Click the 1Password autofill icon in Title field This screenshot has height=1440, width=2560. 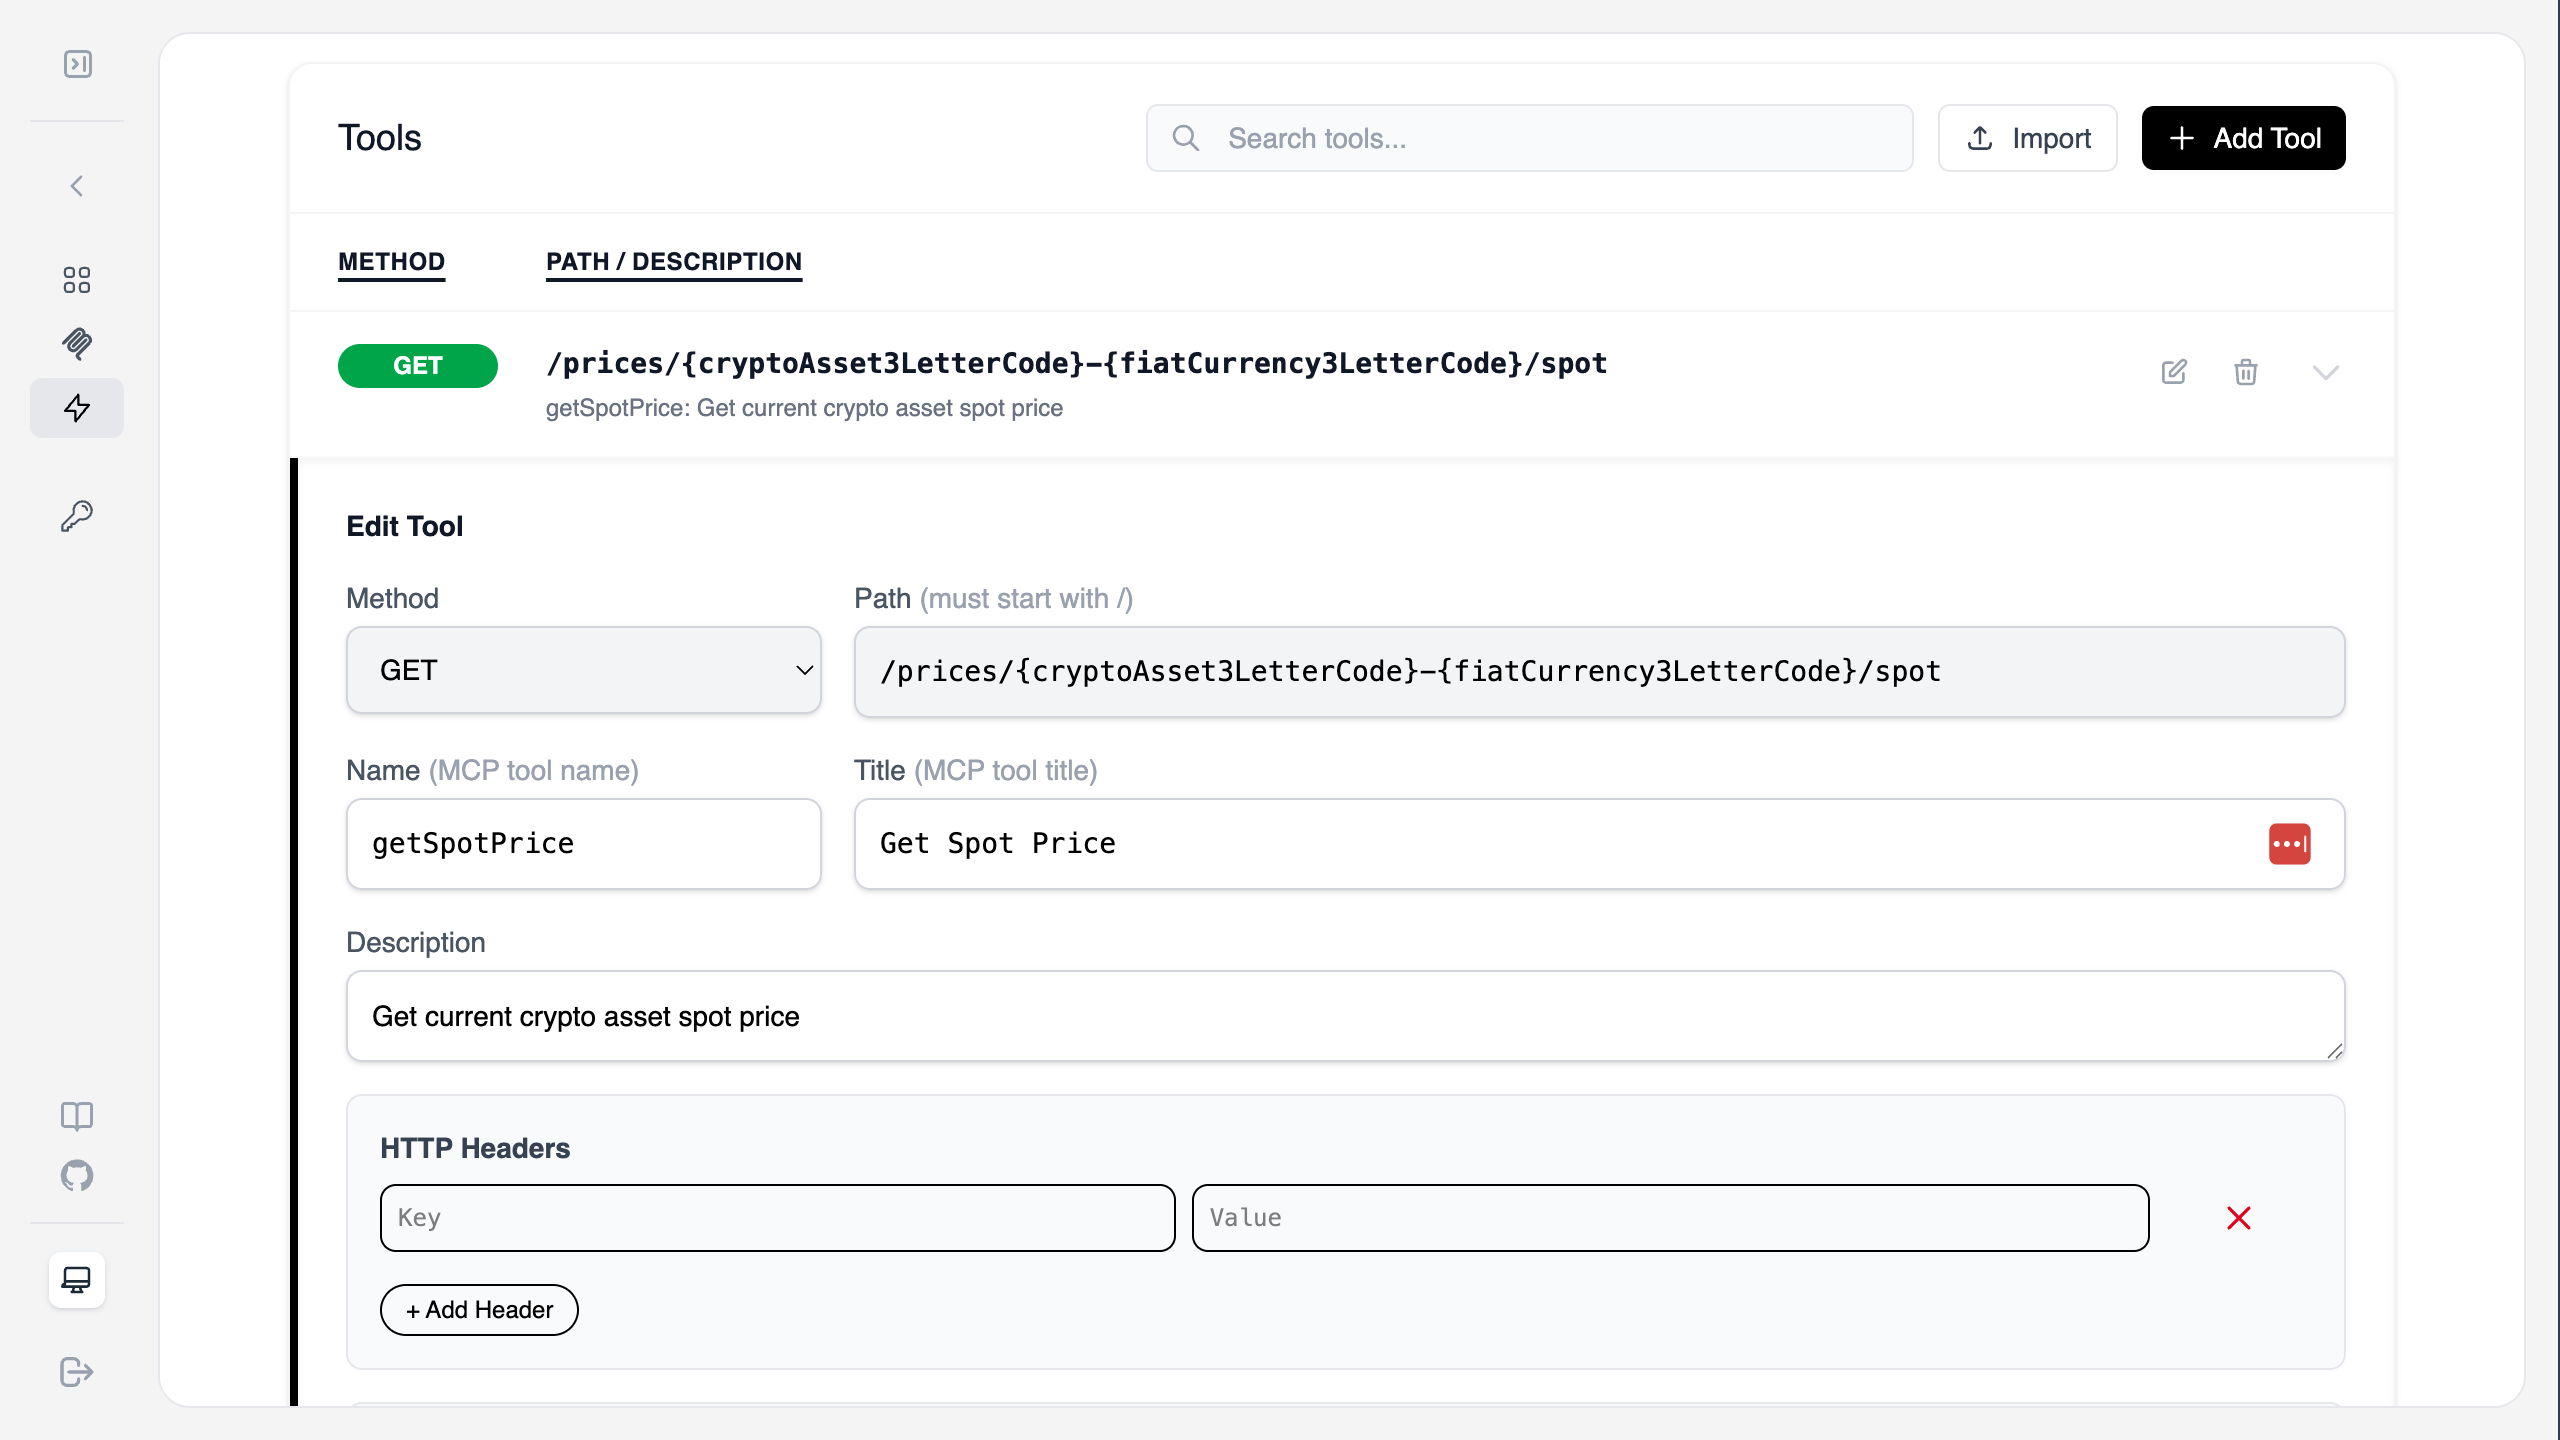tap(2290, 843)
